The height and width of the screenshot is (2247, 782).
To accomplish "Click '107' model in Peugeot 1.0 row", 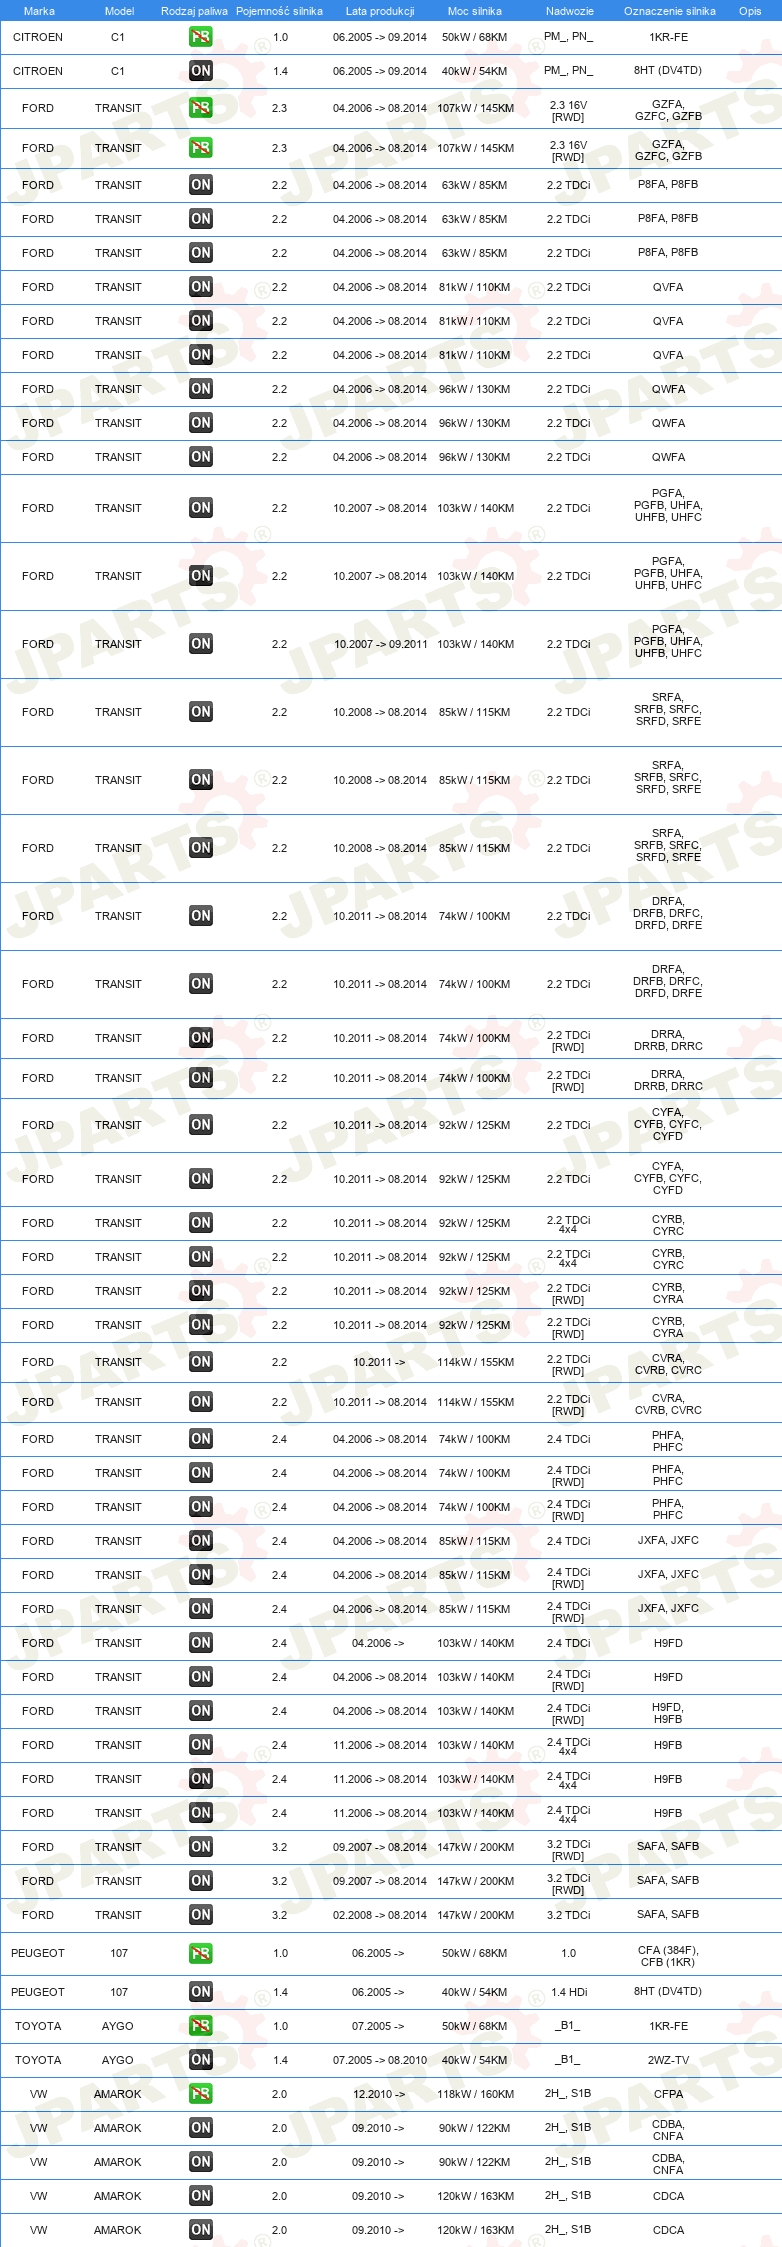I will point(119,1953).
